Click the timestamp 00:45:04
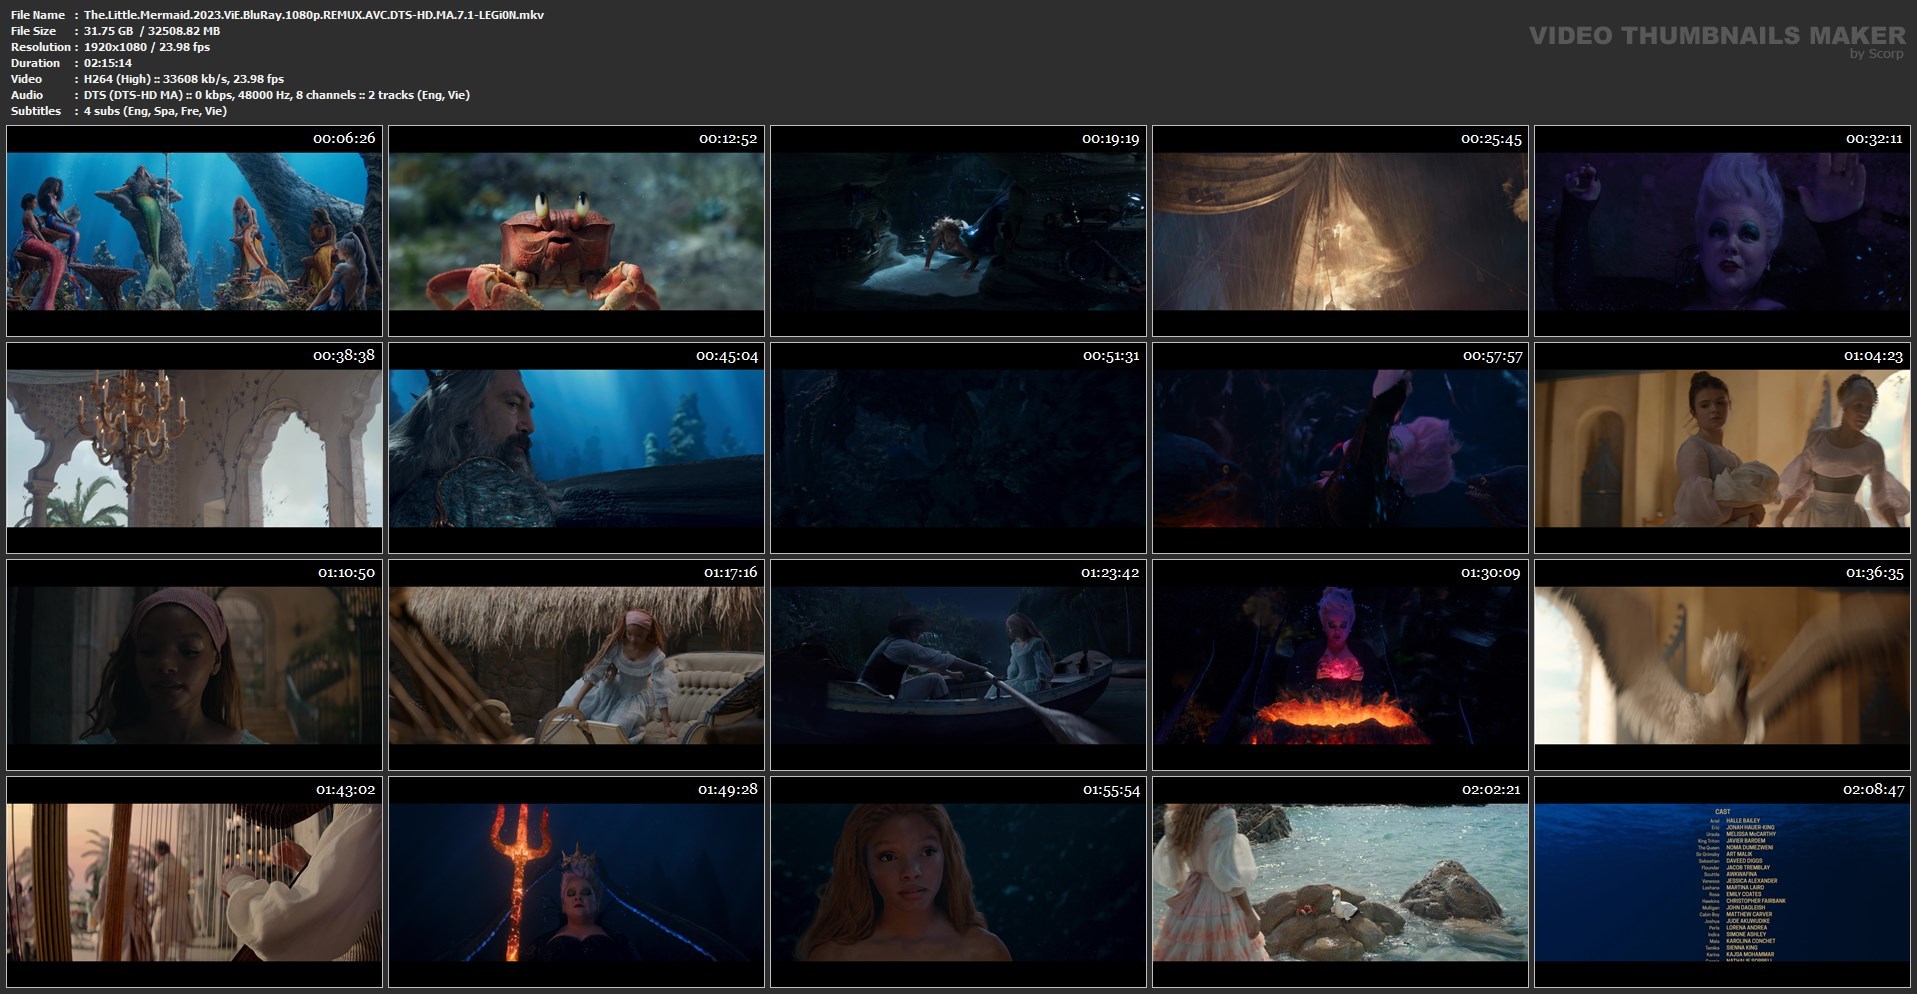Image resolution: width=1917 pixels, height=994 pixels. [727, 356]
